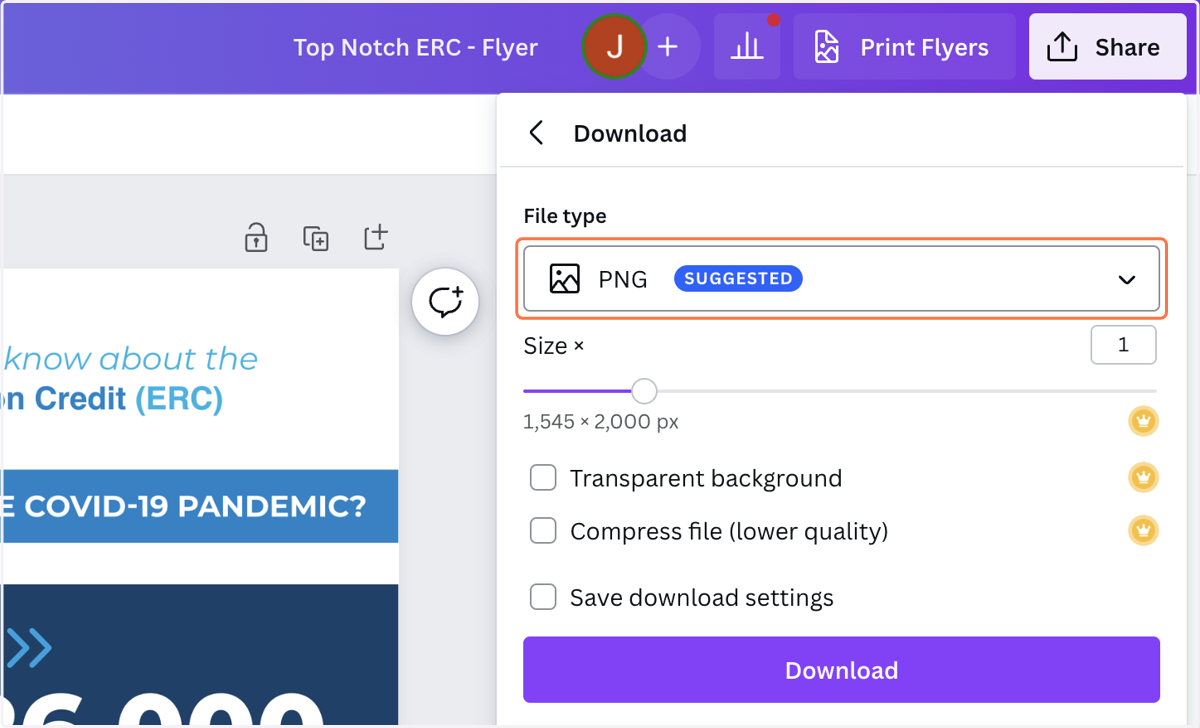Click 'know about the' italic text on flyer
The height and width of the screenshot is (728, 1200).
coord(130,359)
